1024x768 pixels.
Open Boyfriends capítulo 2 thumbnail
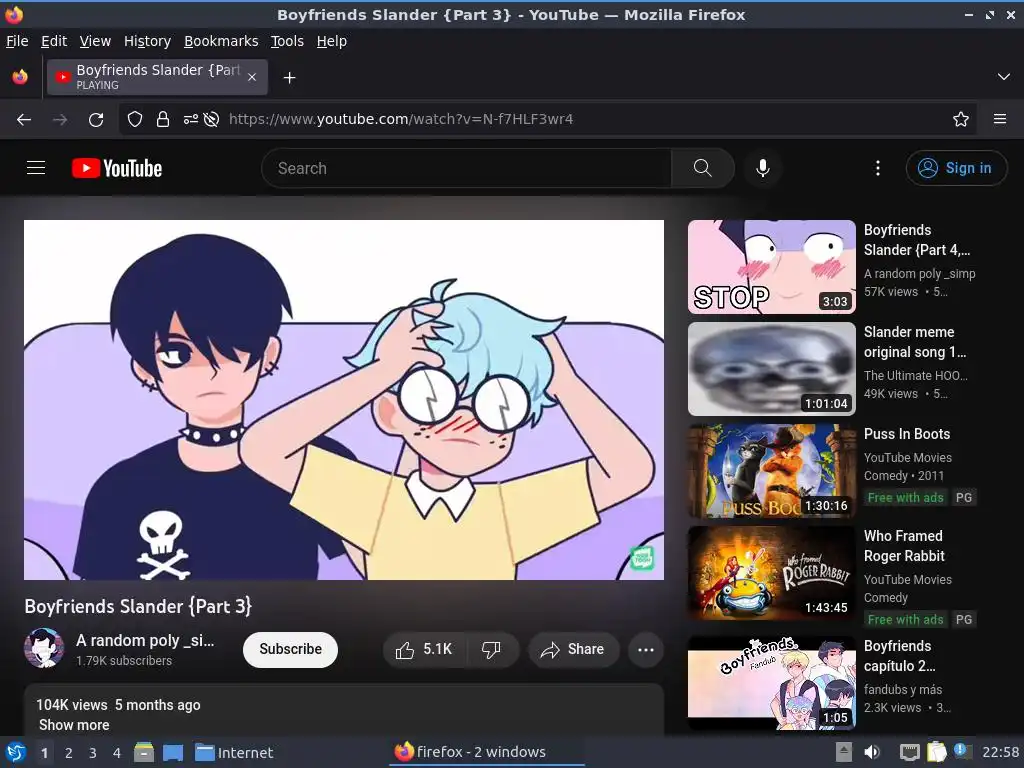click(772, 683)
